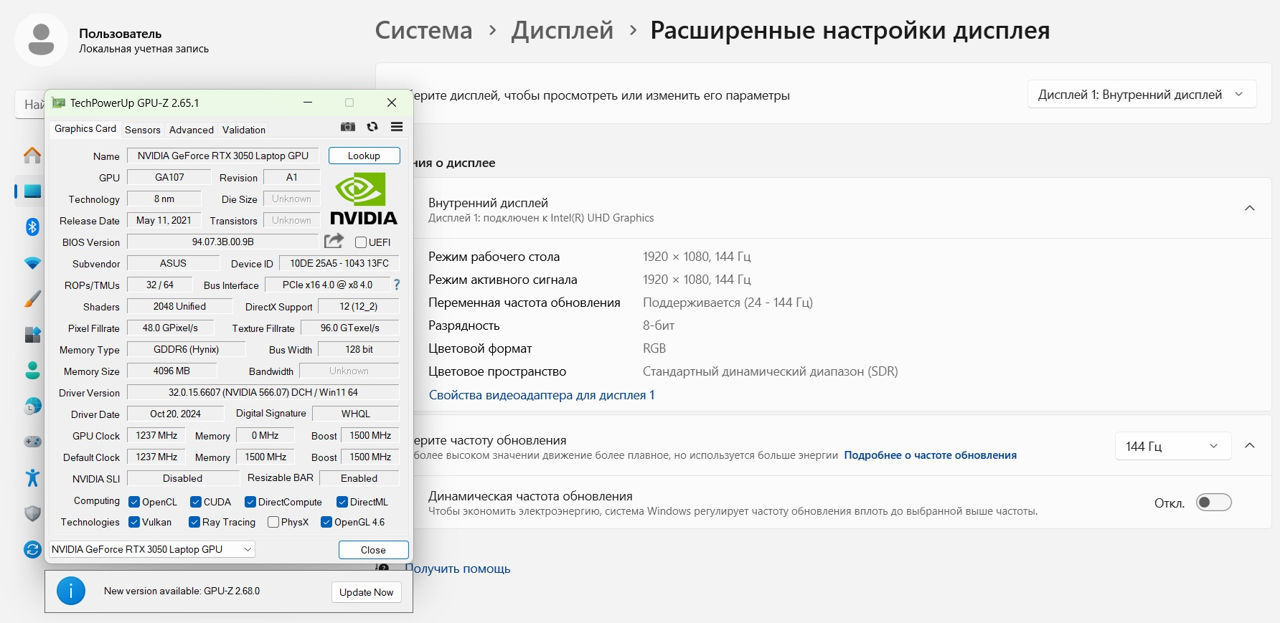Toggle the PhysX checkbox

pos(273,522)
